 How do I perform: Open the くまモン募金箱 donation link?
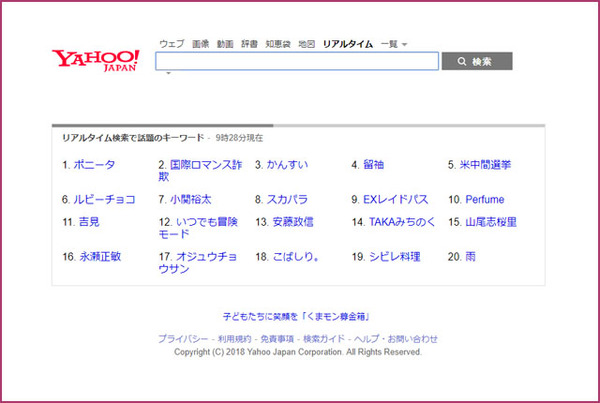pyautogui.click(x=297, y=317)
